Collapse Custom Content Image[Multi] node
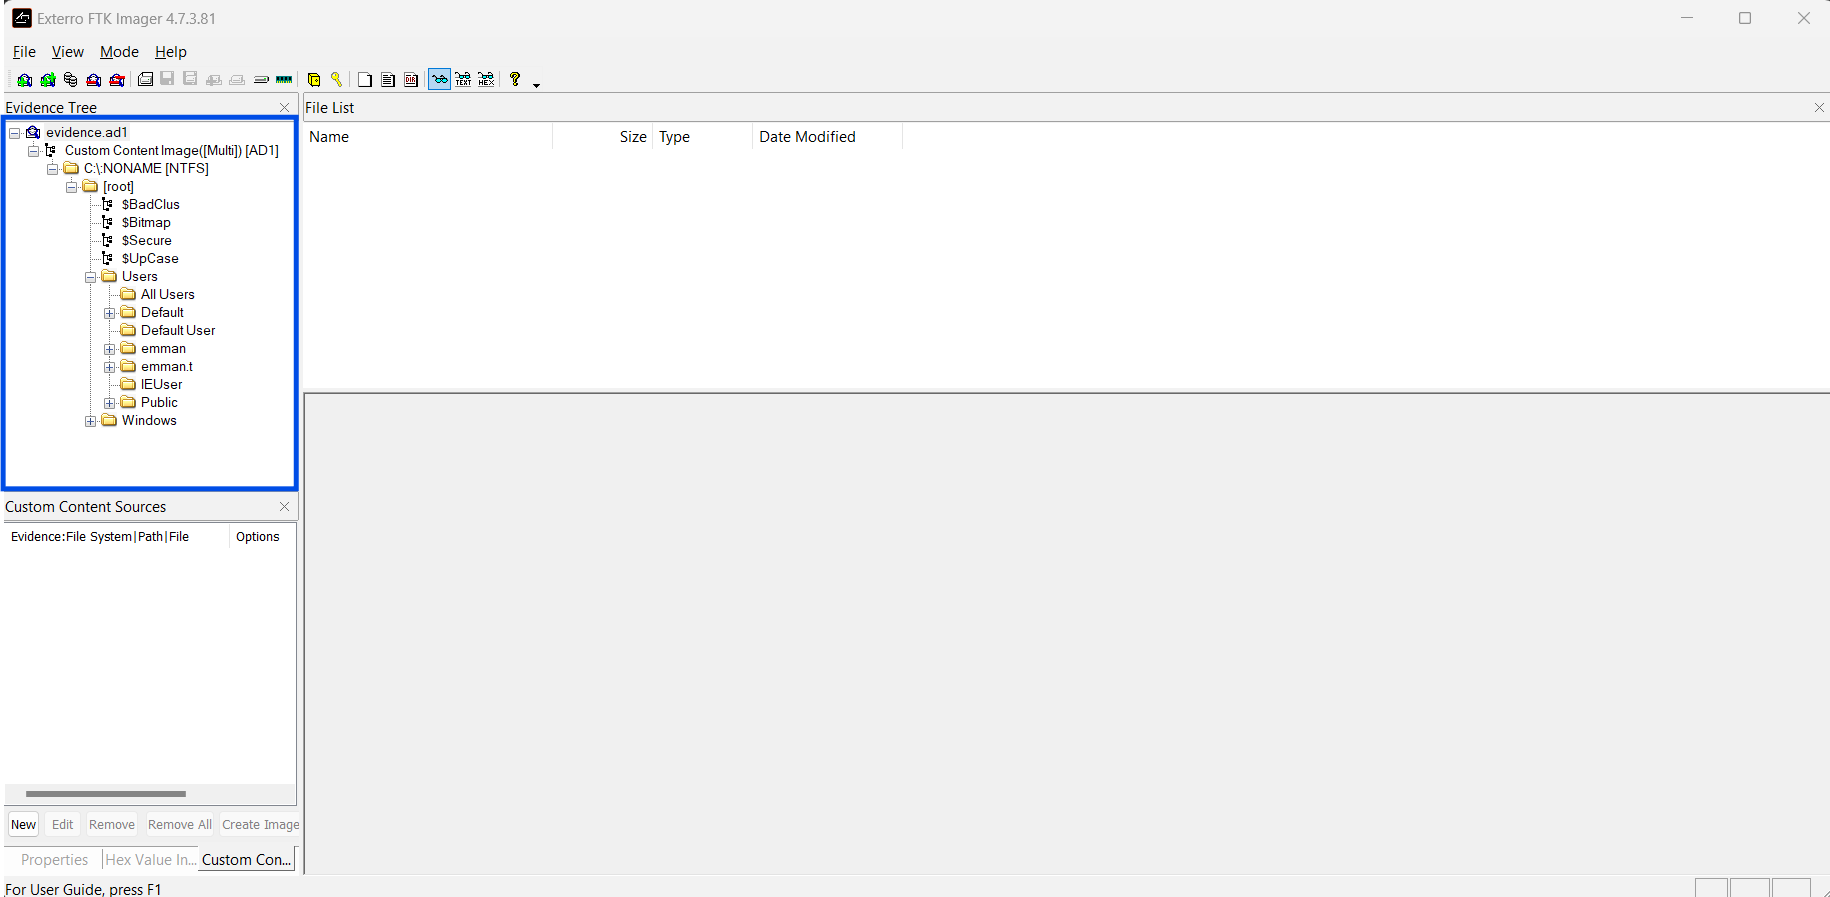 [x=34, y=151]
